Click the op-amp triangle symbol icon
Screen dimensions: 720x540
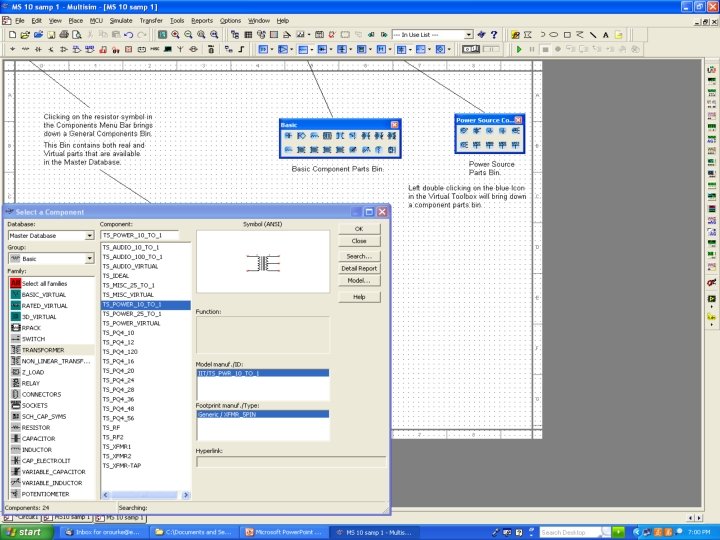(64, 49)
